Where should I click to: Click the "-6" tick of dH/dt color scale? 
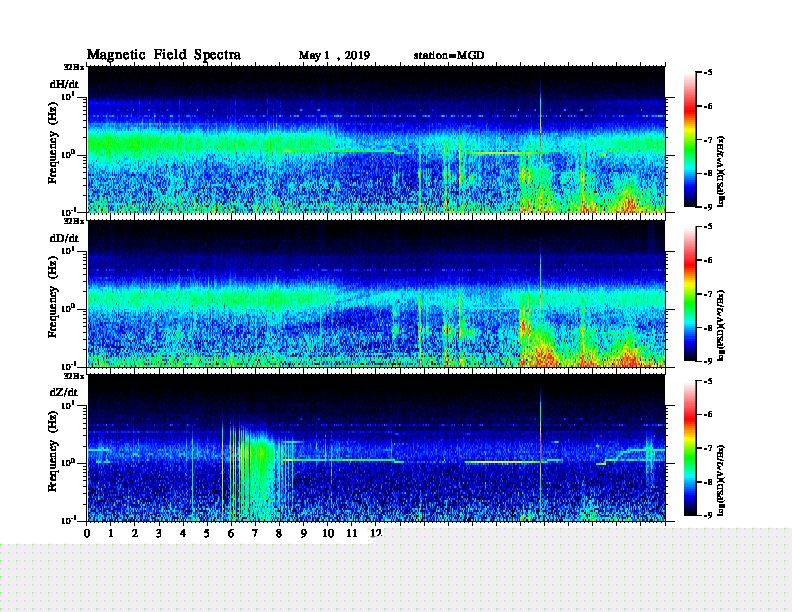pos(708,106)
